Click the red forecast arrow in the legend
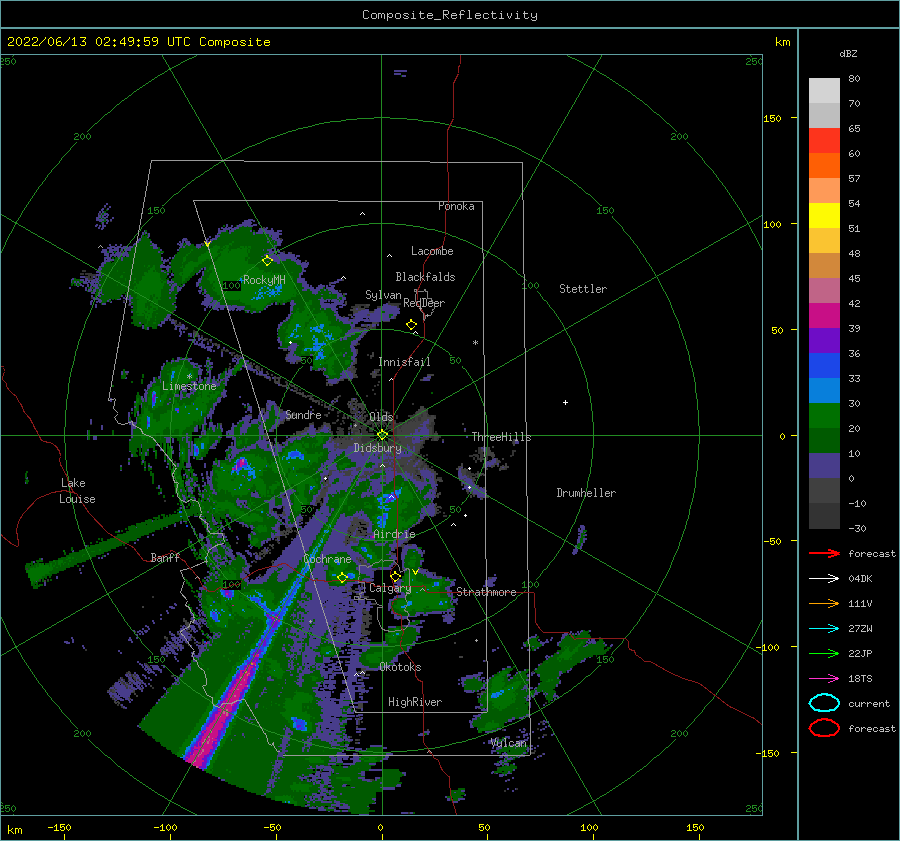 pos(824,553)
